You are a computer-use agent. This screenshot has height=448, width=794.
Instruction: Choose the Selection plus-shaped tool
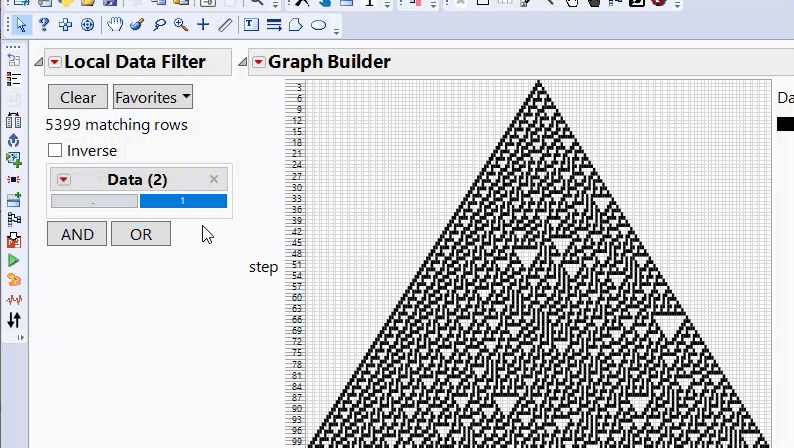pyautogui.click(x=65, y=24)
